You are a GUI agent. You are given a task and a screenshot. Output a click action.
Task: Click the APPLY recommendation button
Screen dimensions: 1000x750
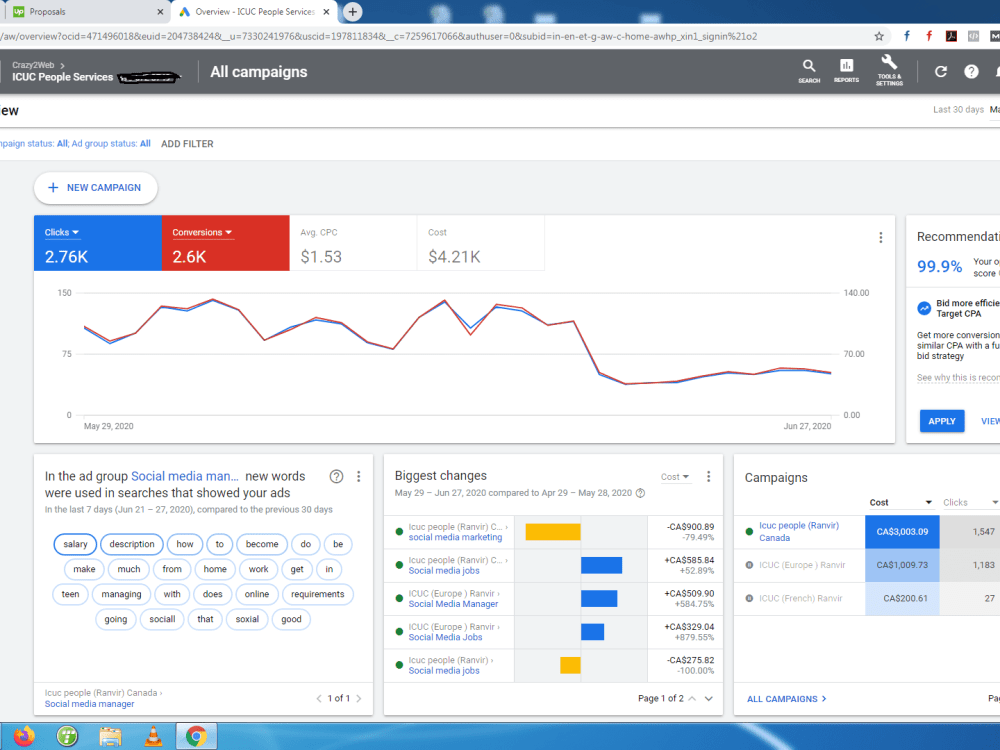tap(941, 421)
